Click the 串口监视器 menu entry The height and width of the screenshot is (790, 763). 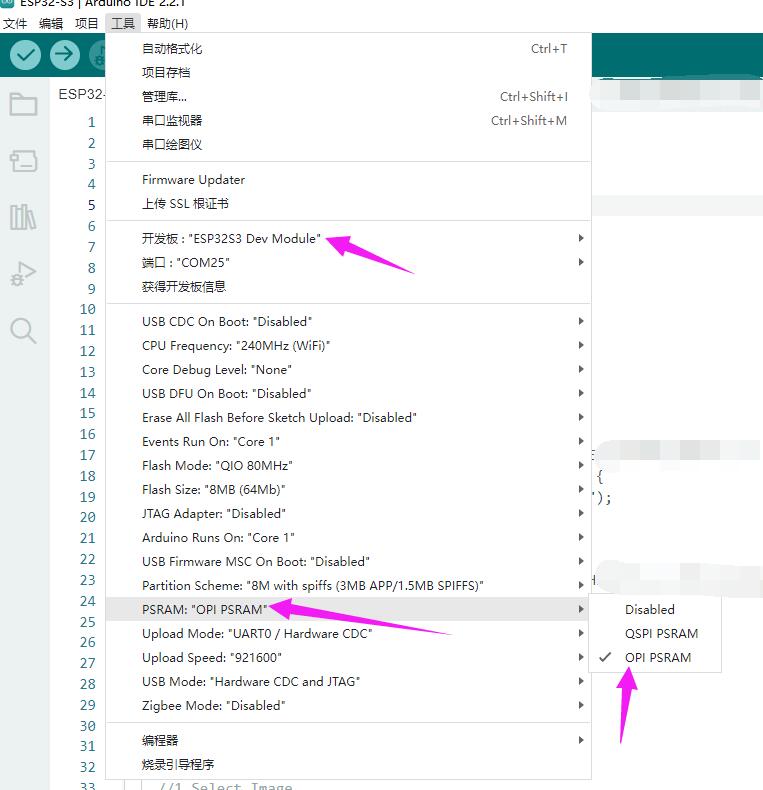[172, 120]
